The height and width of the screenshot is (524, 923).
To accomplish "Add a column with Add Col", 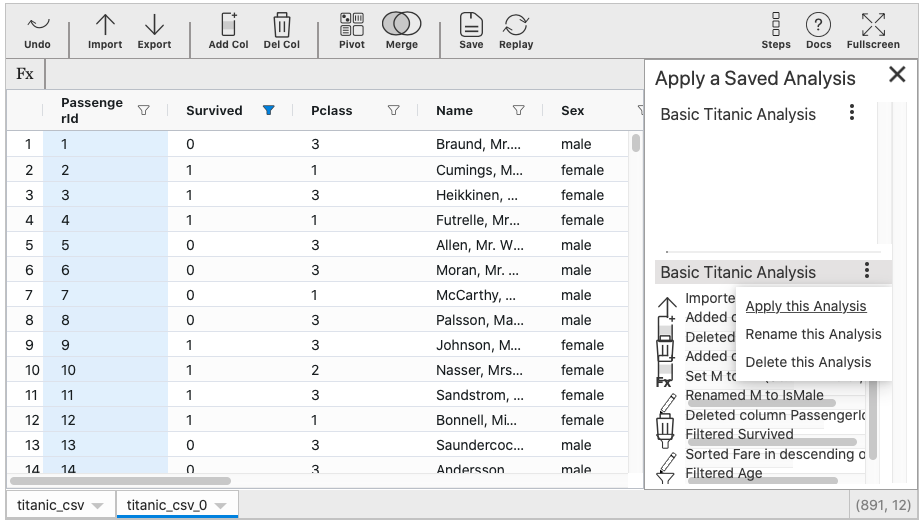I will click(x=228, y=30).
